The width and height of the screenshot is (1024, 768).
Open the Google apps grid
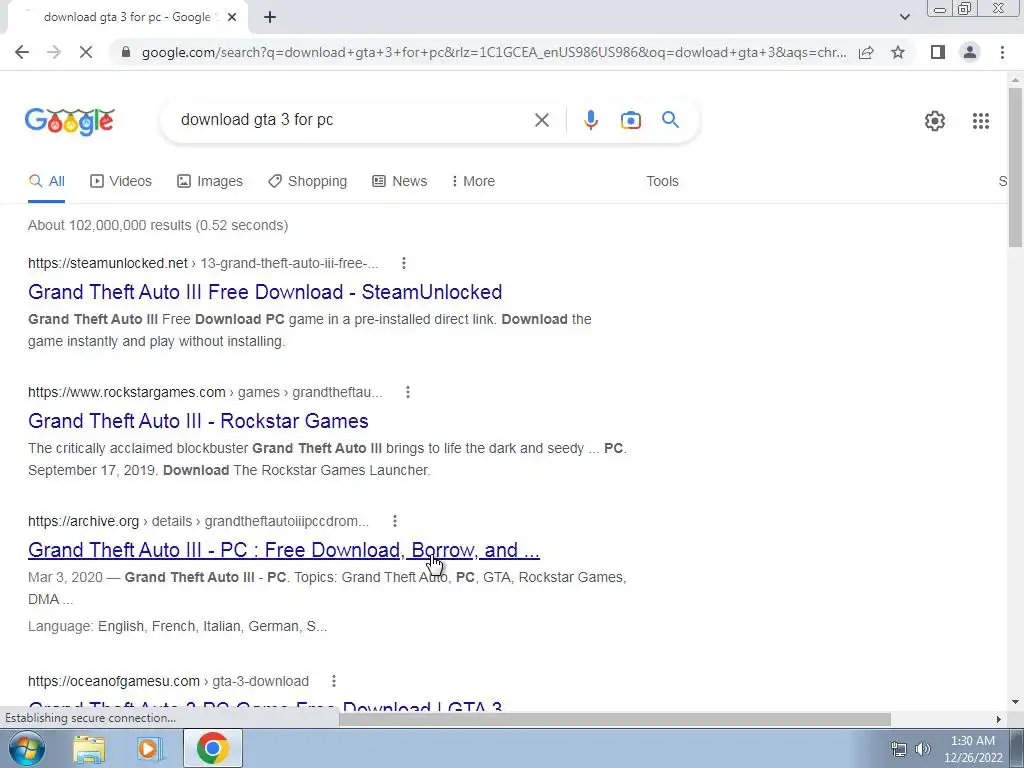[x=980, y=121]
